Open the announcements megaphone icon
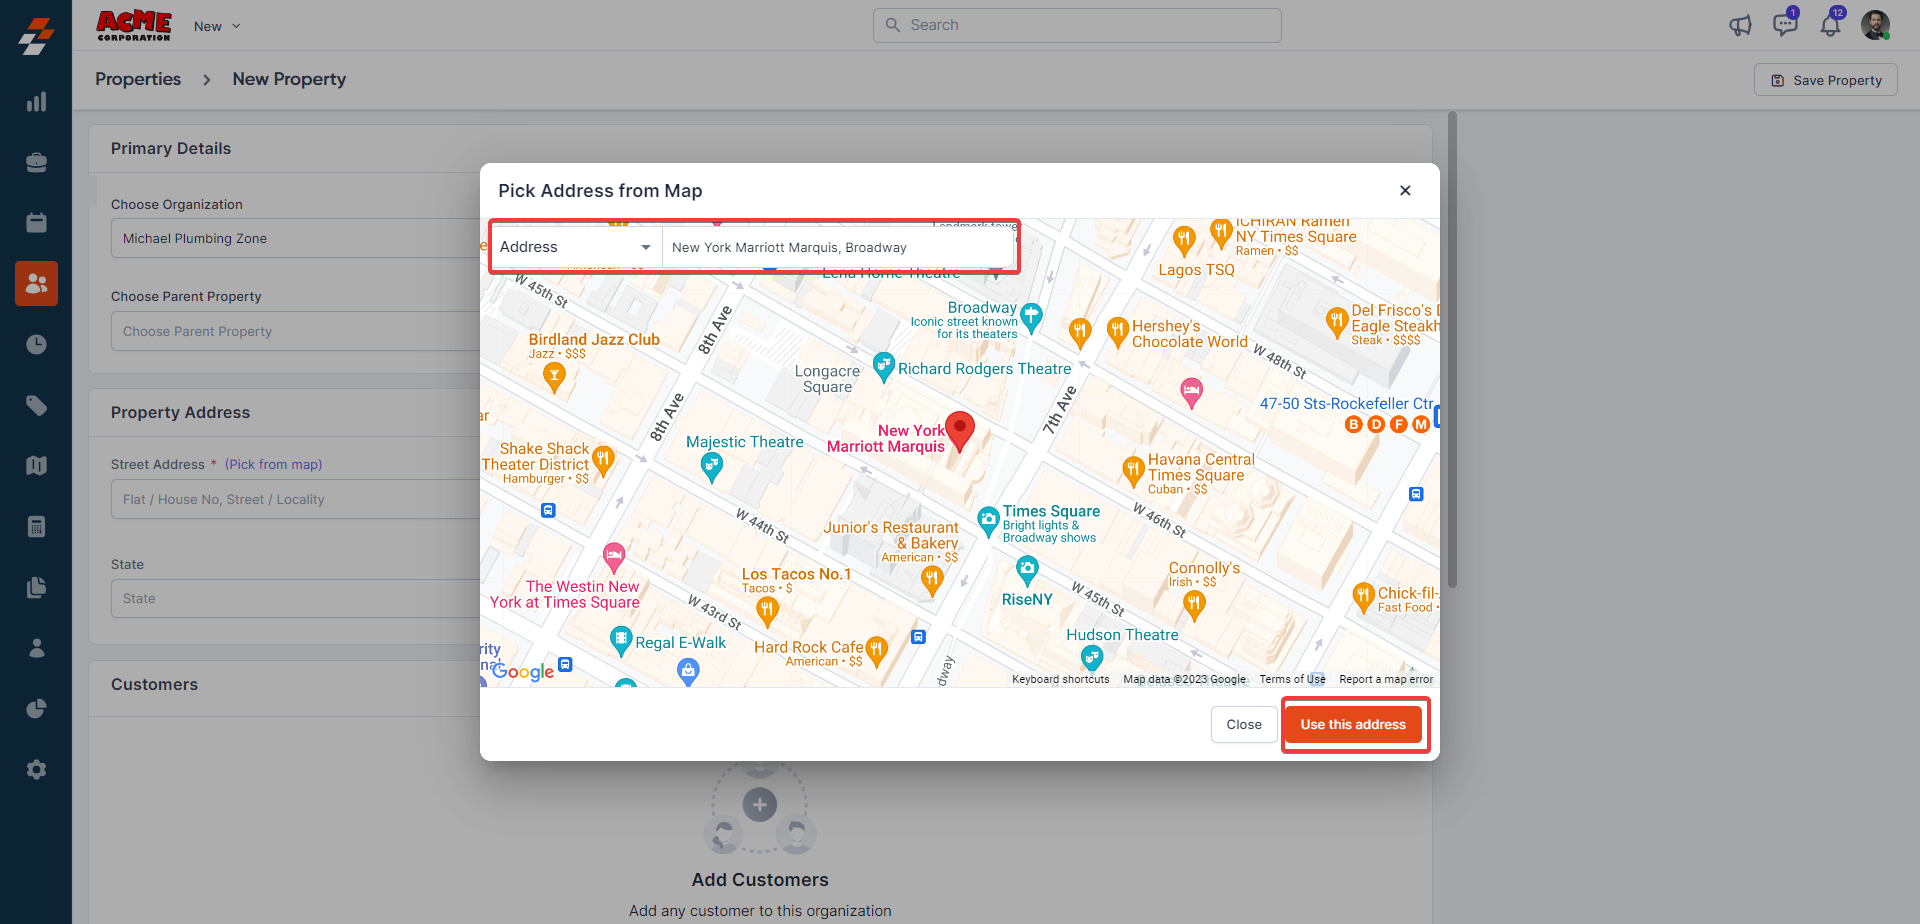Viewport: 1920px width, 924px height. pyautogui.click(x=1740, y=26)
